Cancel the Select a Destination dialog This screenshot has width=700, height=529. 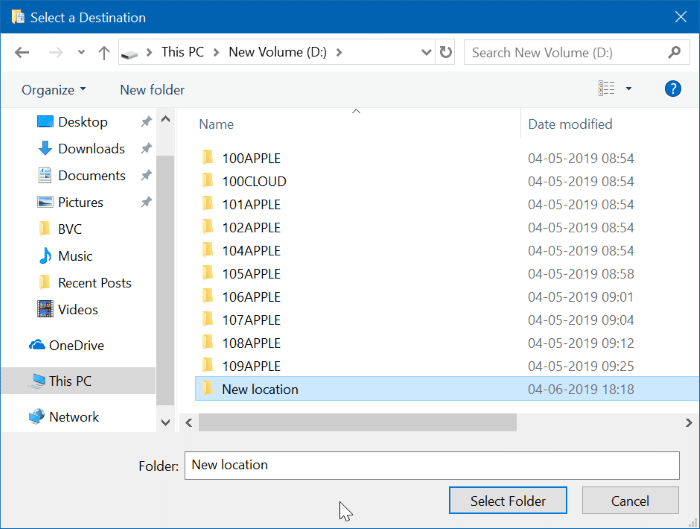pos(630,501)
